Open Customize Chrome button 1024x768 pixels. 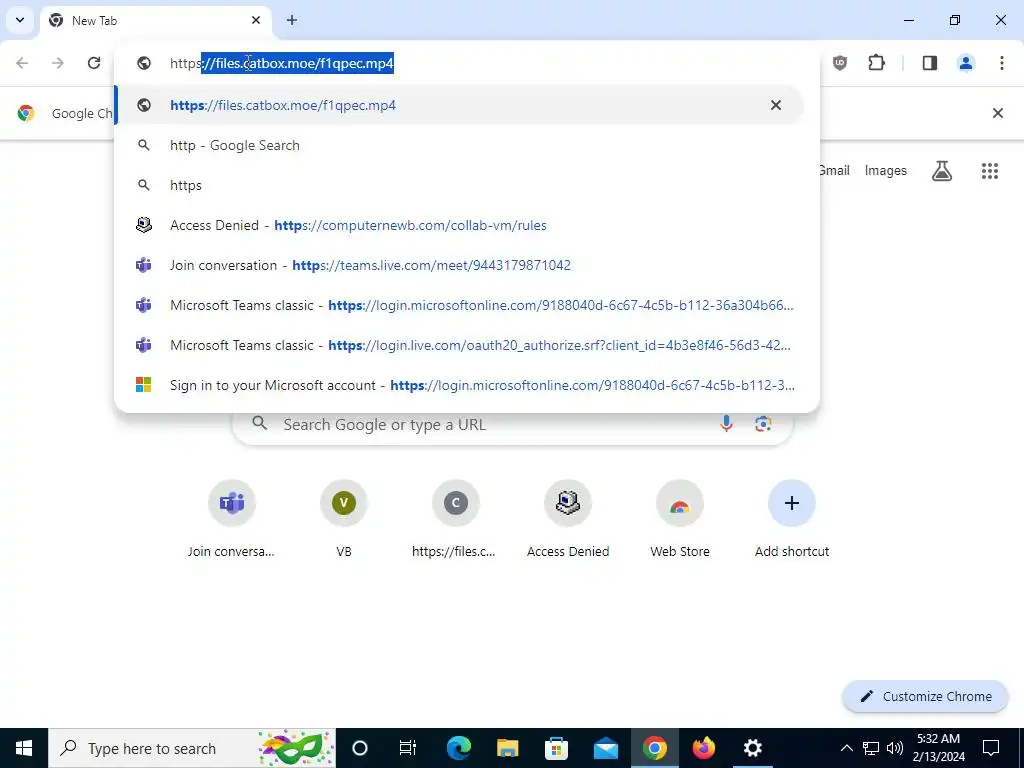point(925,696)
